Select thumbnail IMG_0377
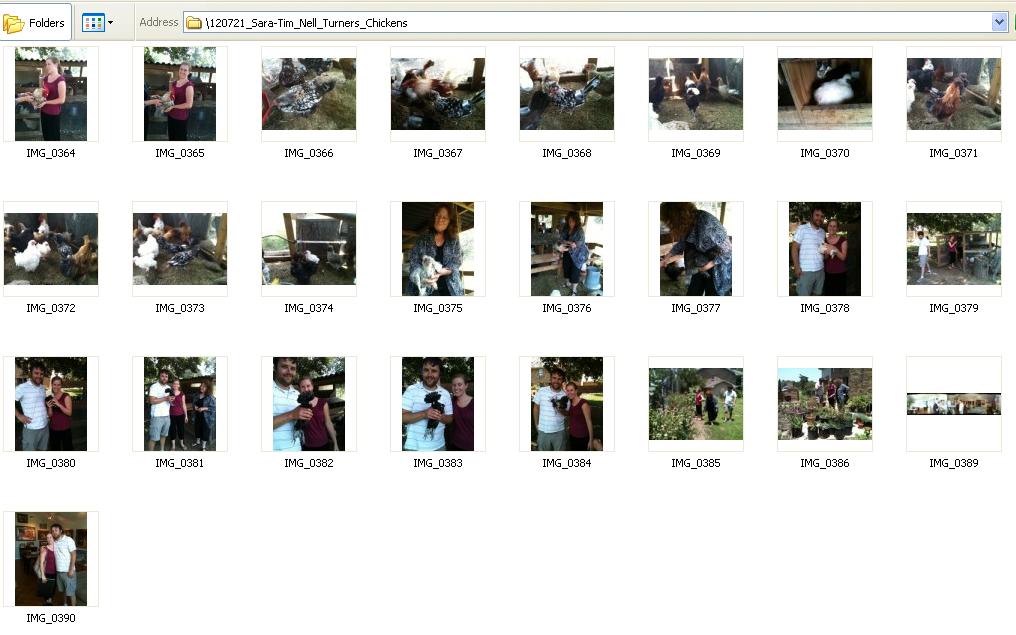 click(x=695, y=249)
